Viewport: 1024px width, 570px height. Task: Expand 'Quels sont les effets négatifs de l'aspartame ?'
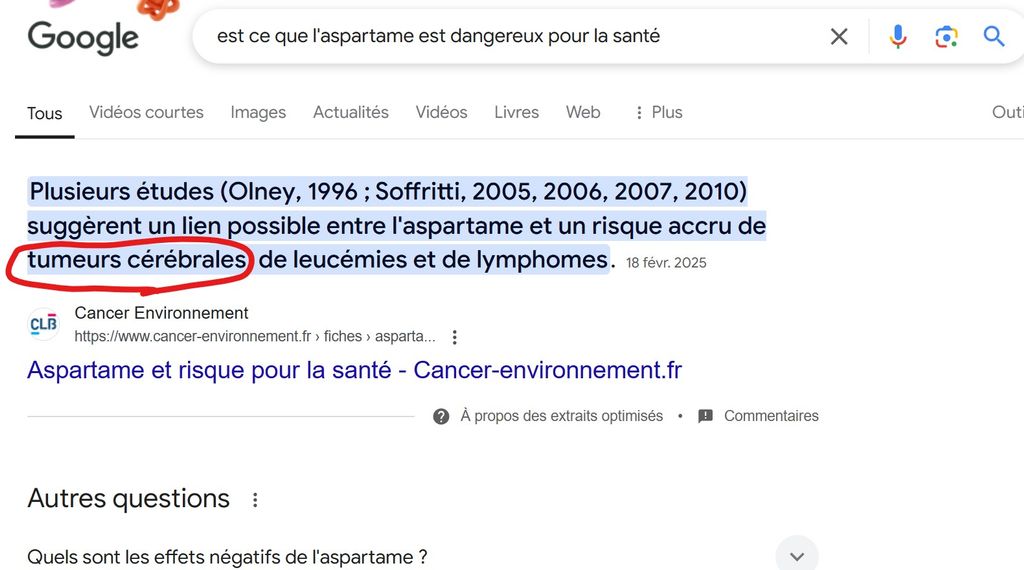click(x=797, y=556)
